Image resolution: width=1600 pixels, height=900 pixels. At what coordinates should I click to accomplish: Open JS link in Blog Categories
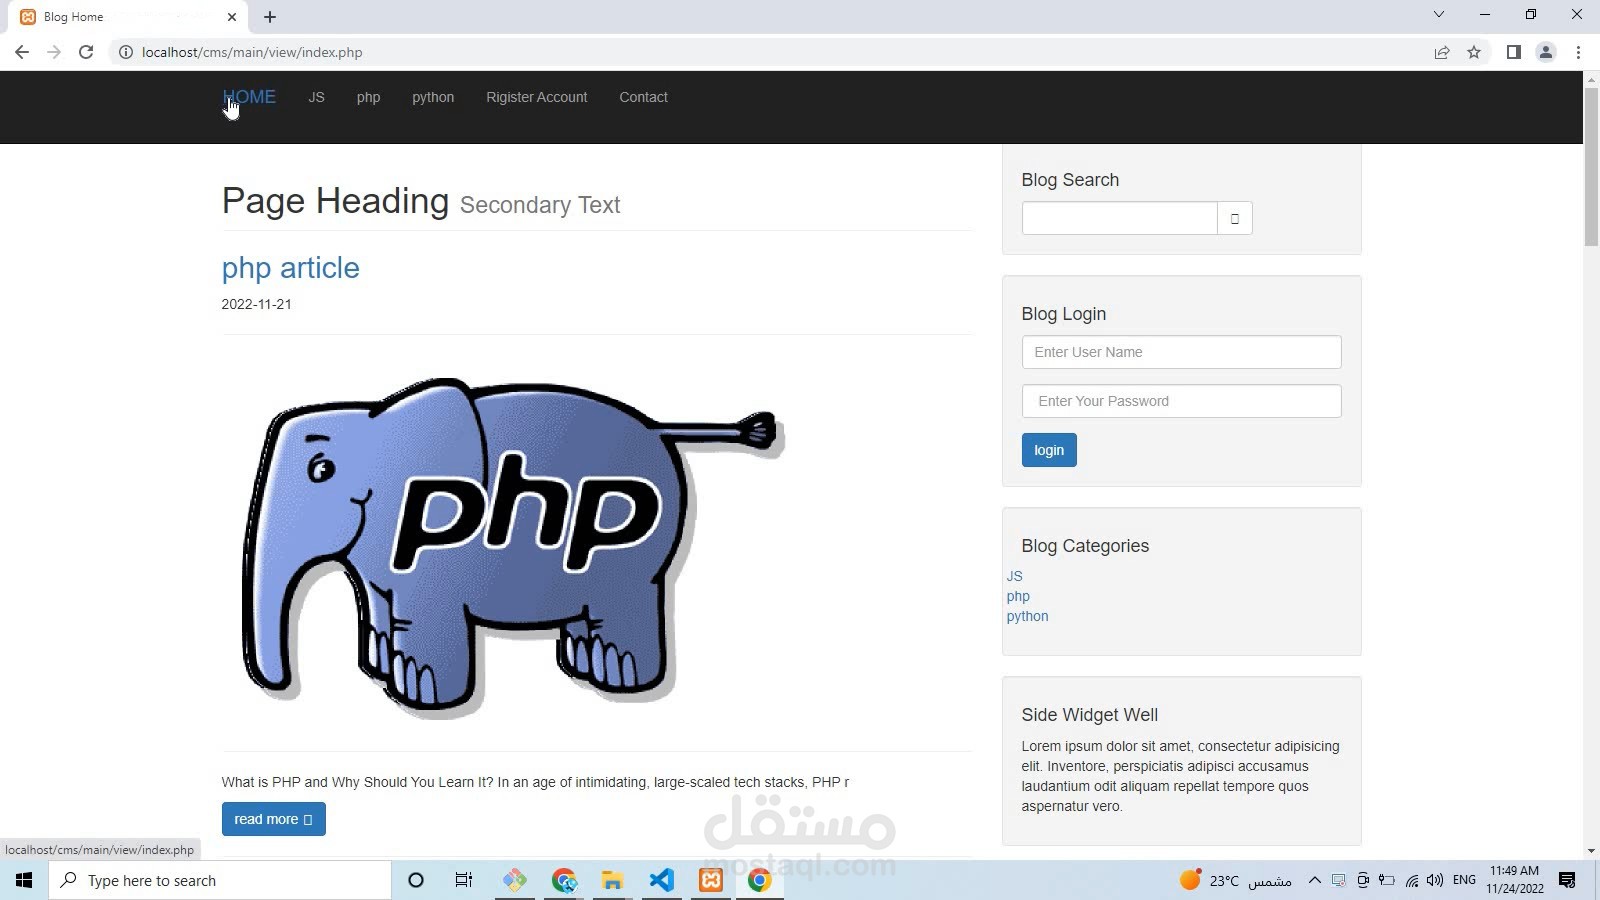tap(1014, 576)
